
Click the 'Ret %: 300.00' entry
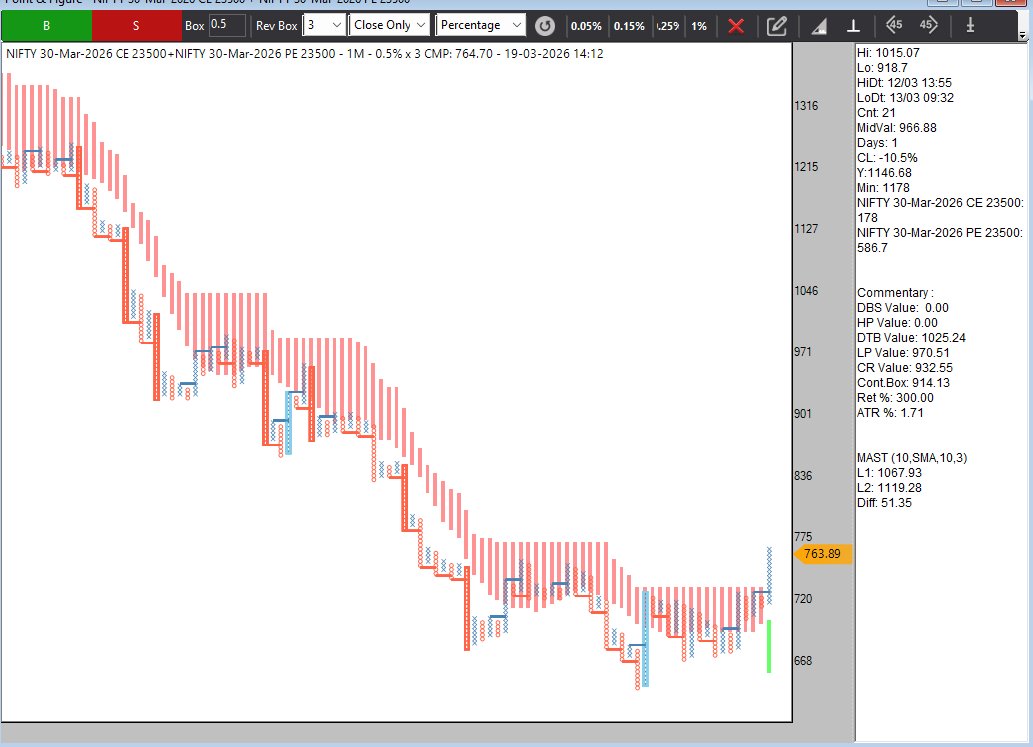(x=895, y=398)
